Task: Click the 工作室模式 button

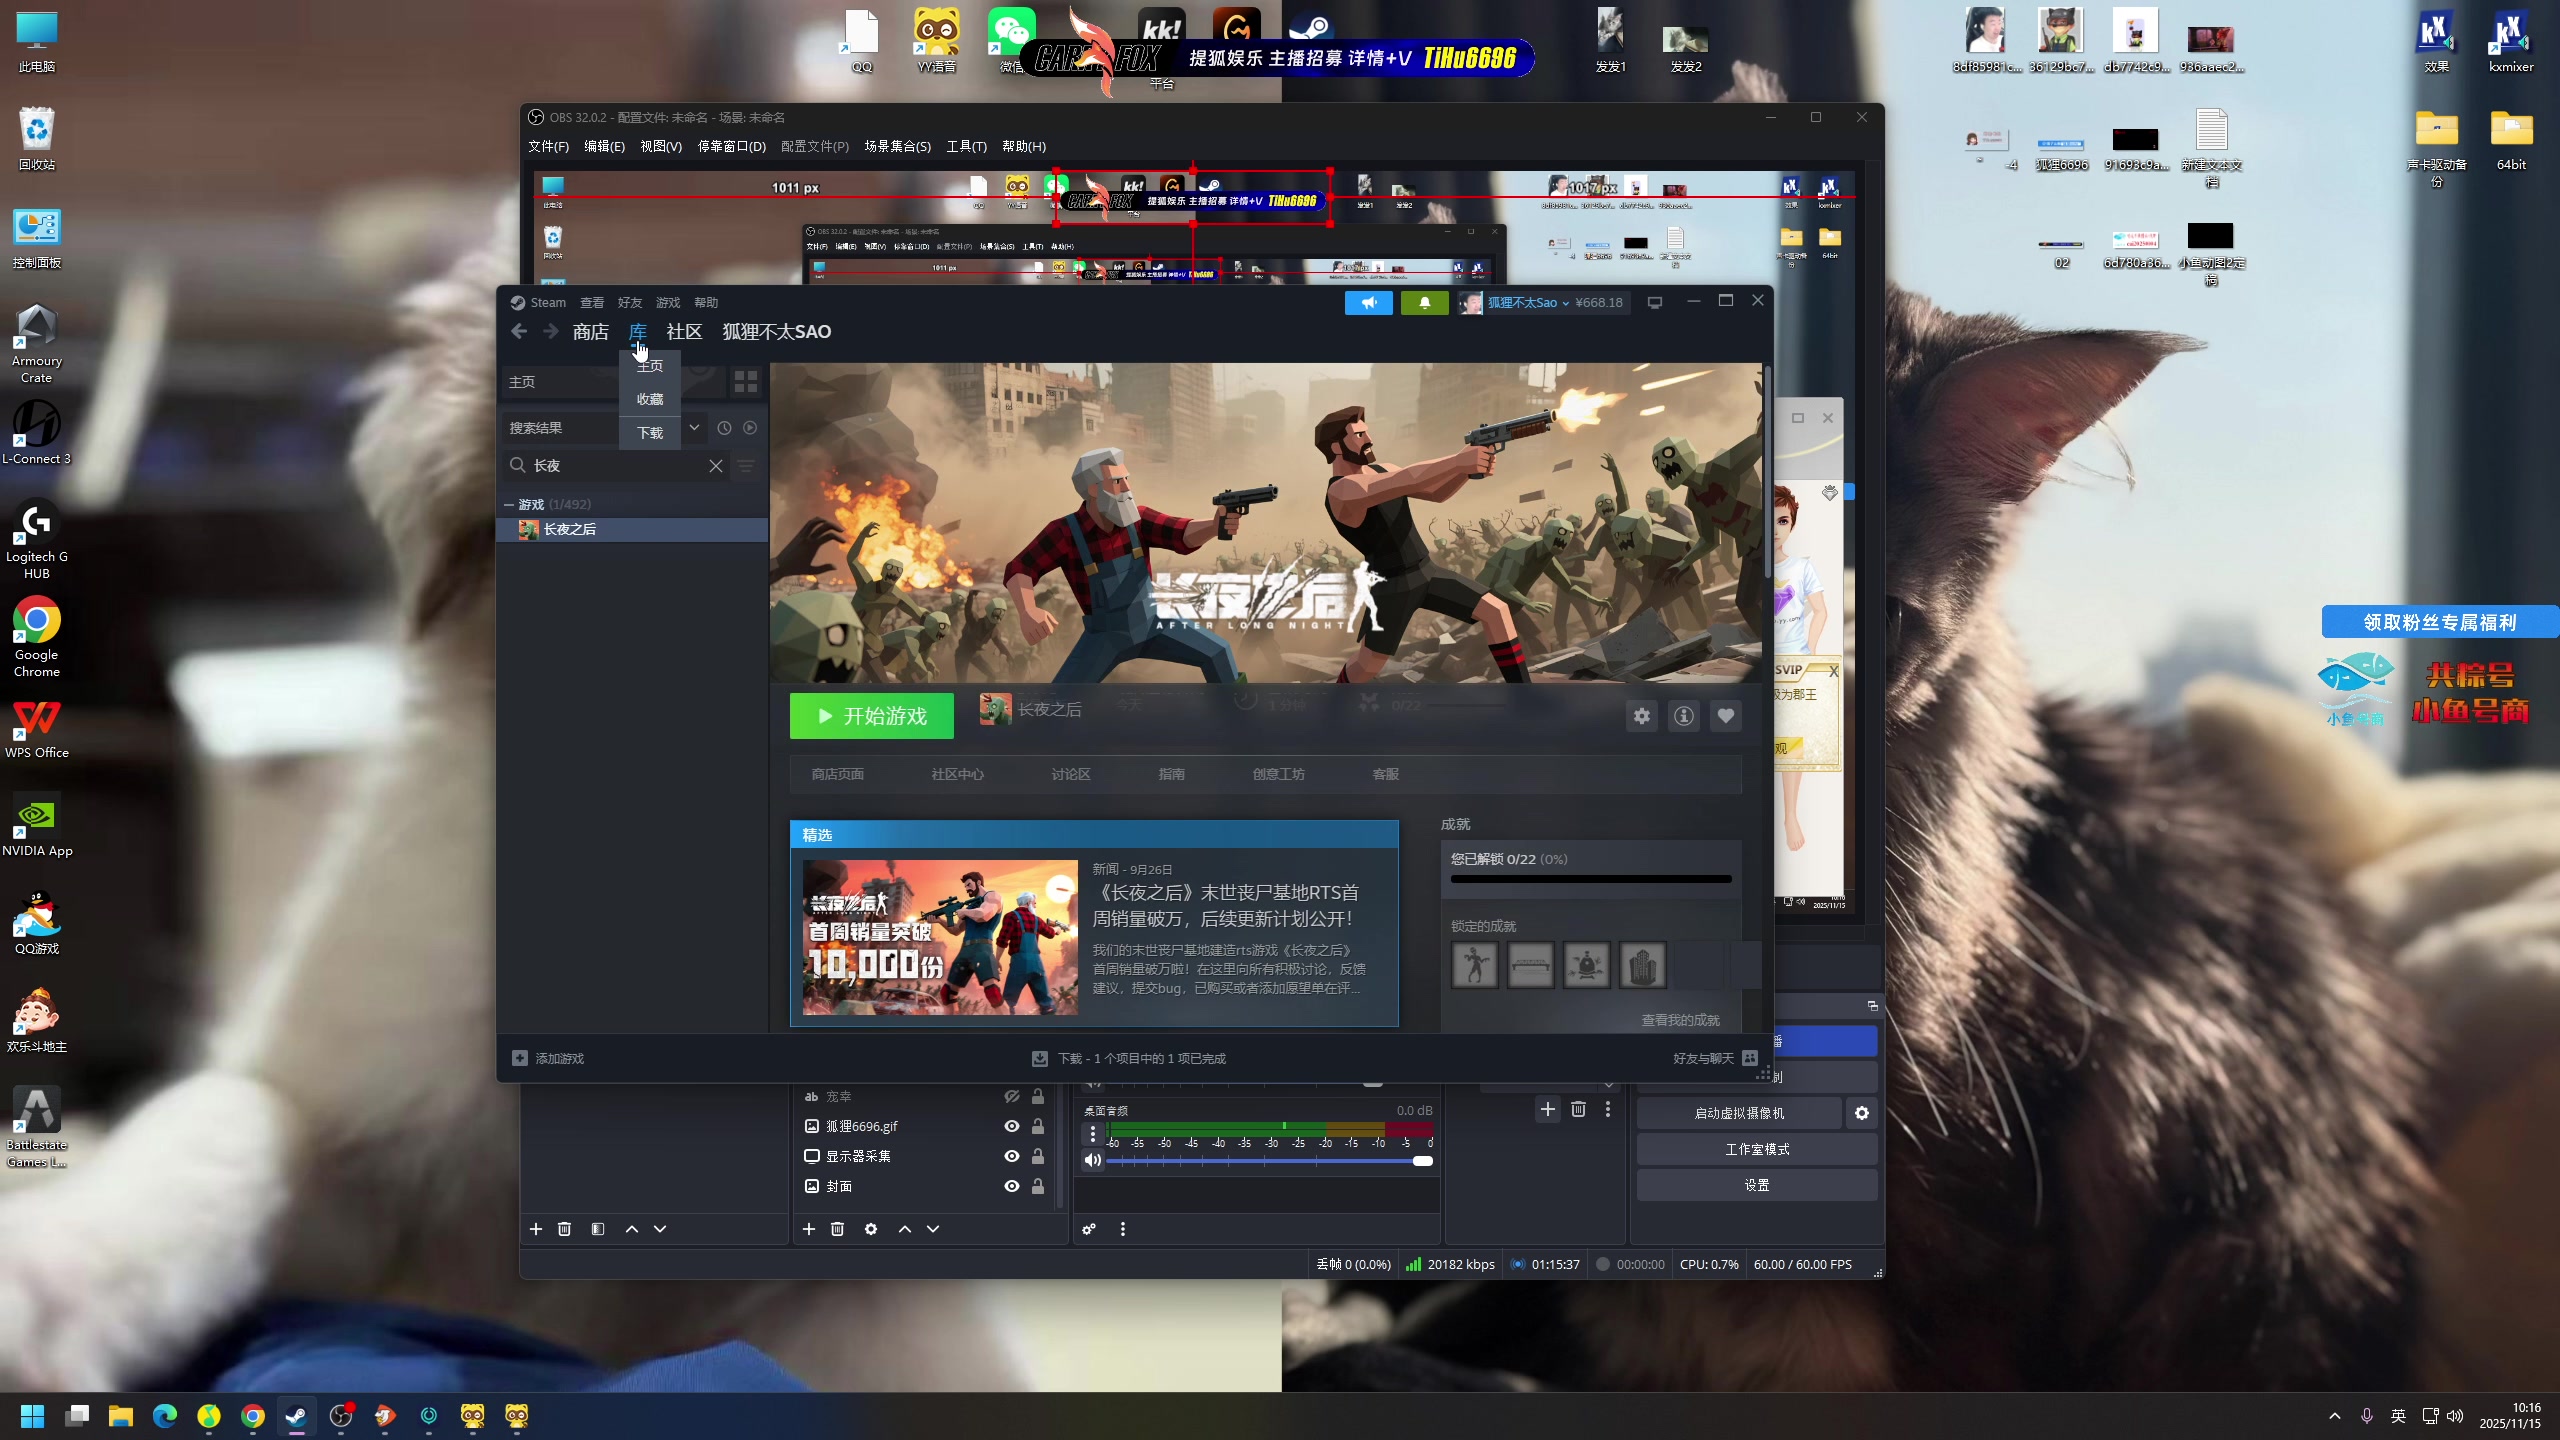Action: click(x=1756, y=1149)
